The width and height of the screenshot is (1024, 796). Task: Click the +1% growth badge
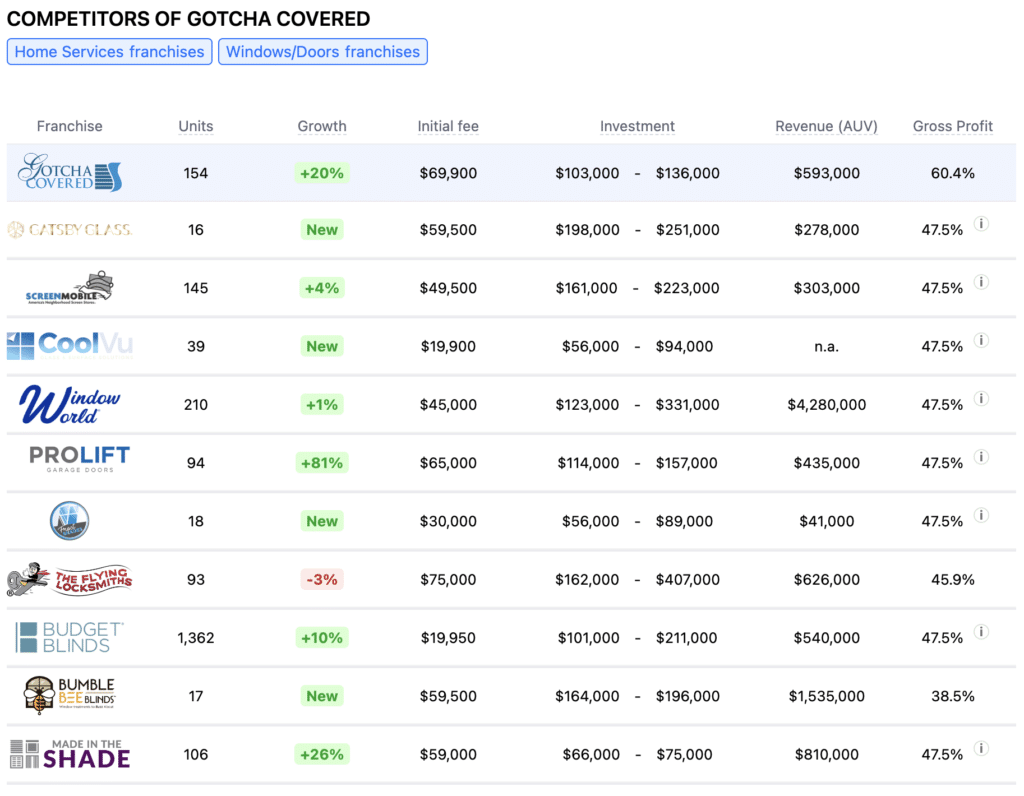tap(322, 405)
